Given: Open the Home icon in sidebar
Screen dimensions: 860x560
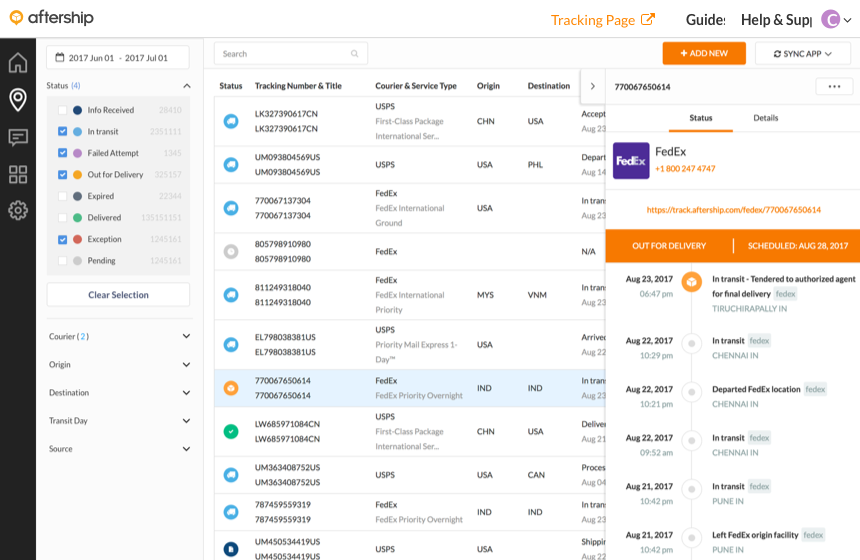Looking at the screenshot, I should click(18, 63).
